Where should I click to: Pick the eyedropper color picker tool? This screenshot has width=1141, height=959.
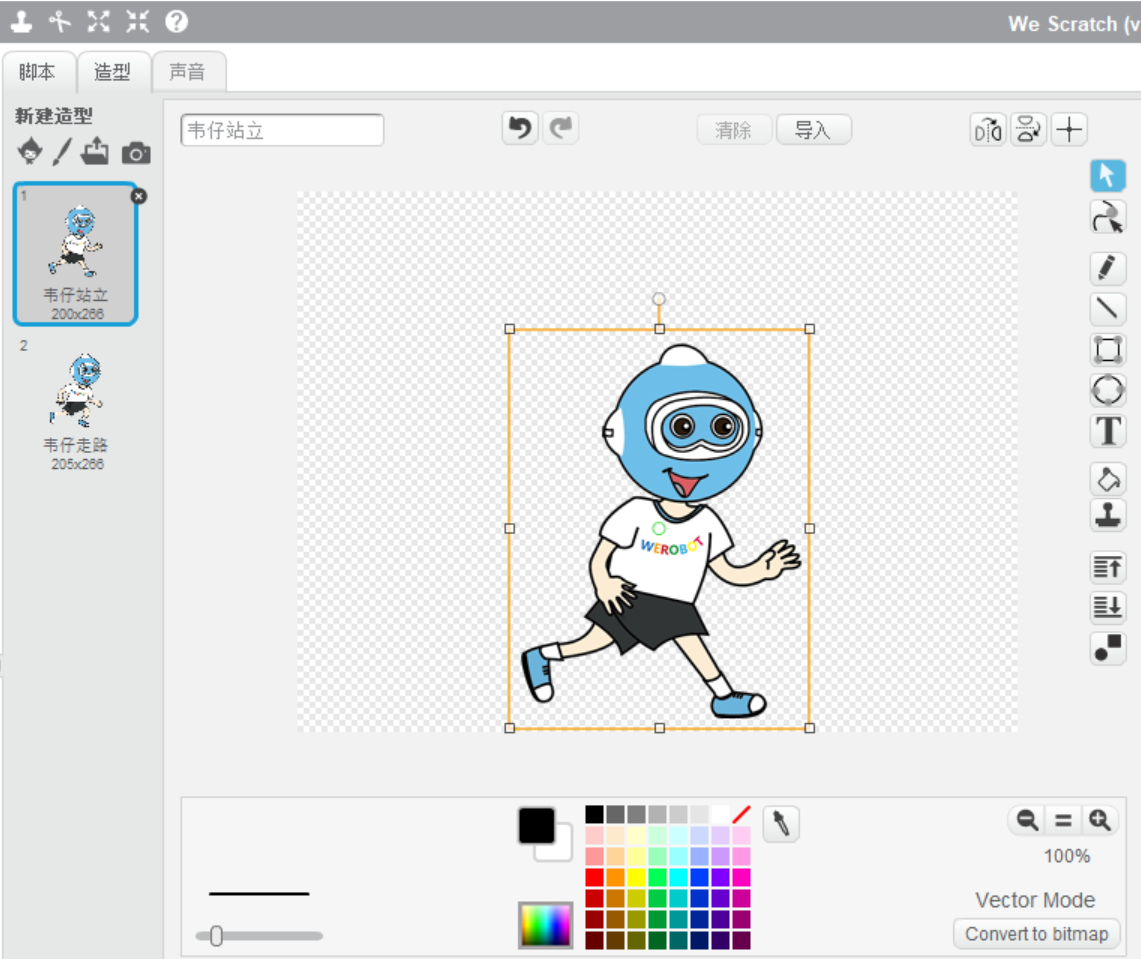point(781,824)
